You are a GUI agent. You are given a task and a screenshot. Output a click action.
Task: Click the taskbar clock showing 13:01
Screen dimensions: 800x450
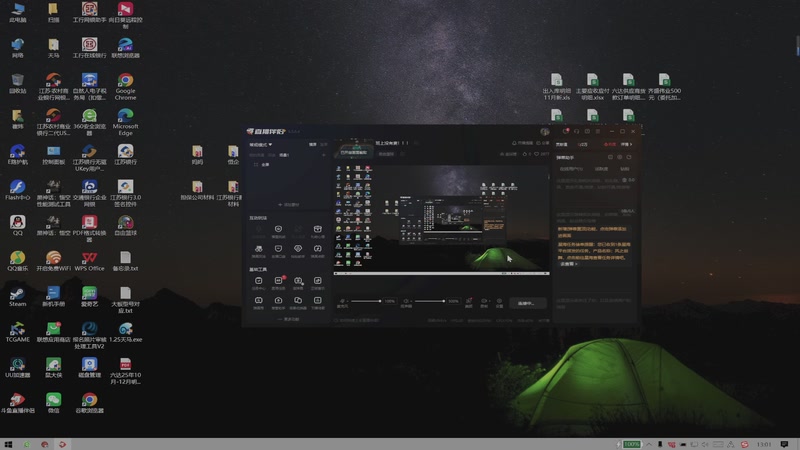coord(764,444)
